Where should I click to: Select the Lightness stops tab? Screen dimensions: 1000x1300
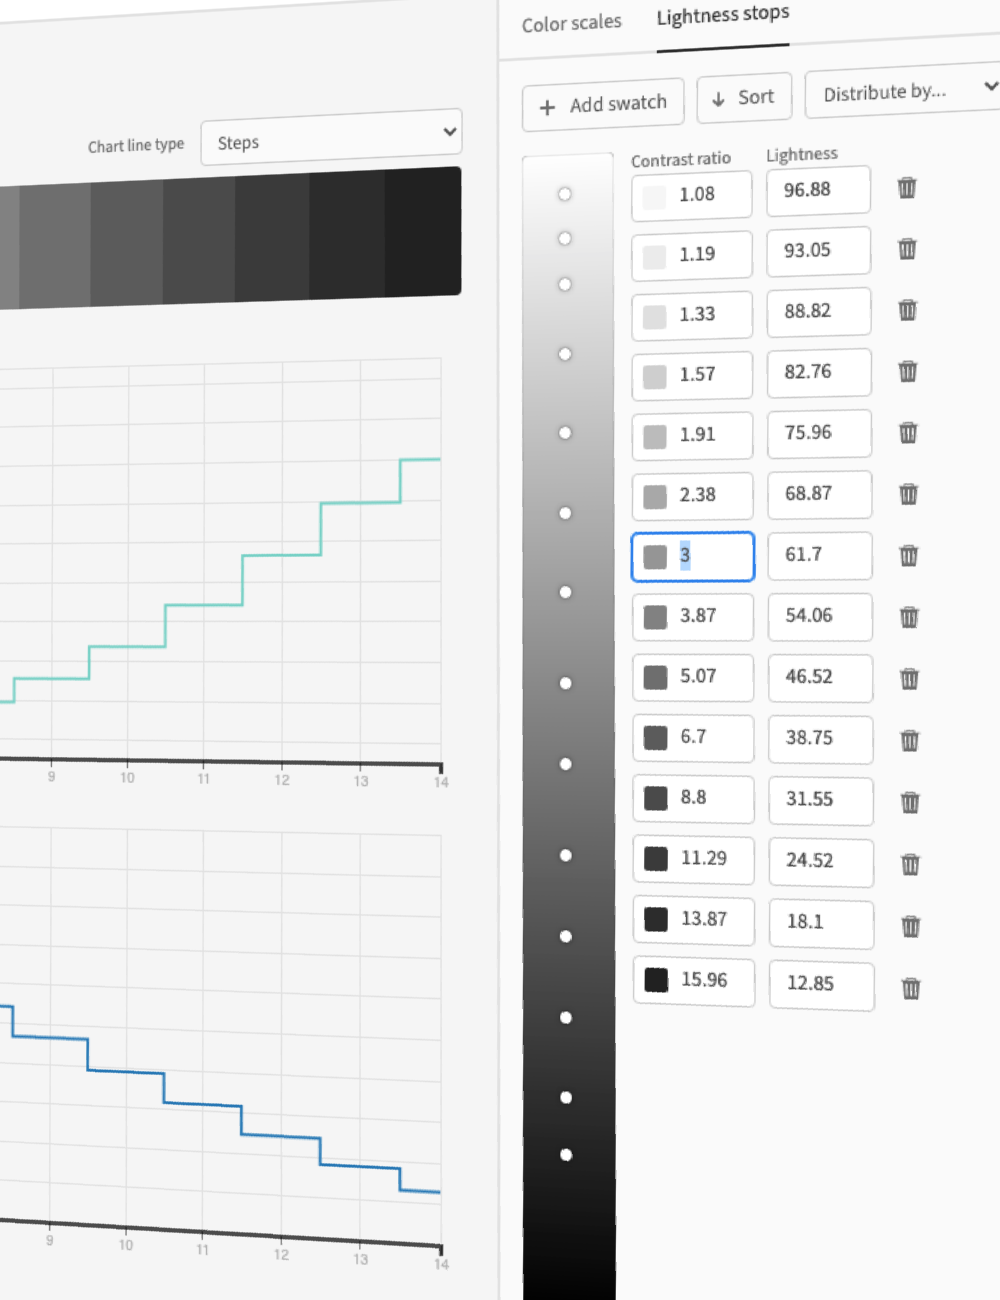point(722,16)
